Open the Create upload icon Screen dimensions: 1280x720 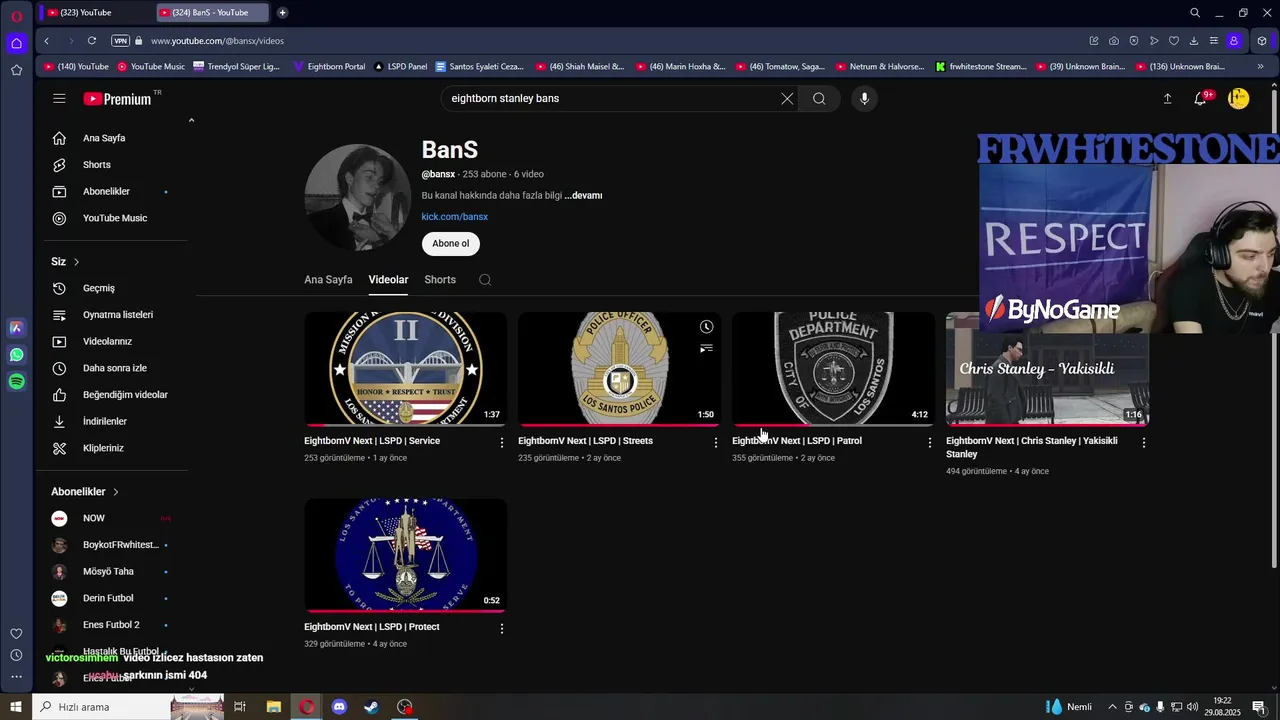(1167, 98)
